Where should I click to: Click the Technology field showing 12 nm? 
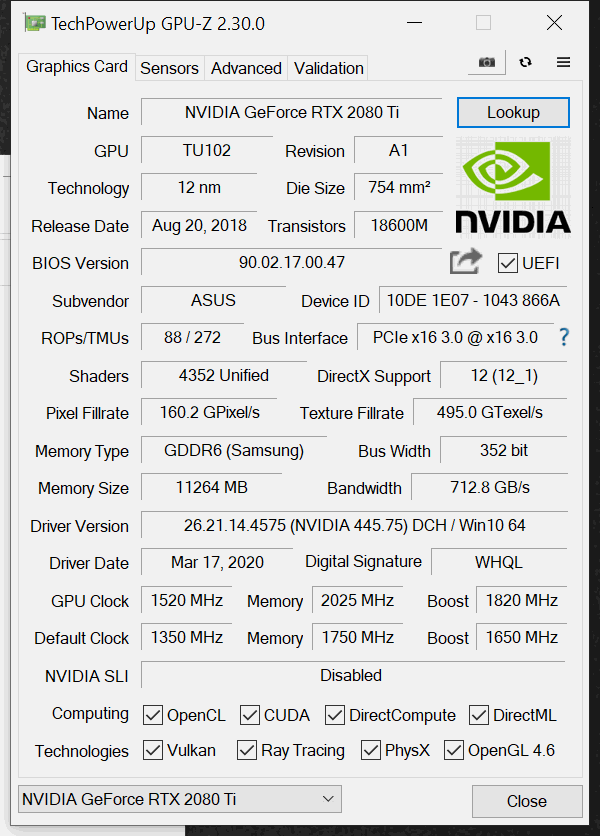click(199, 187)
